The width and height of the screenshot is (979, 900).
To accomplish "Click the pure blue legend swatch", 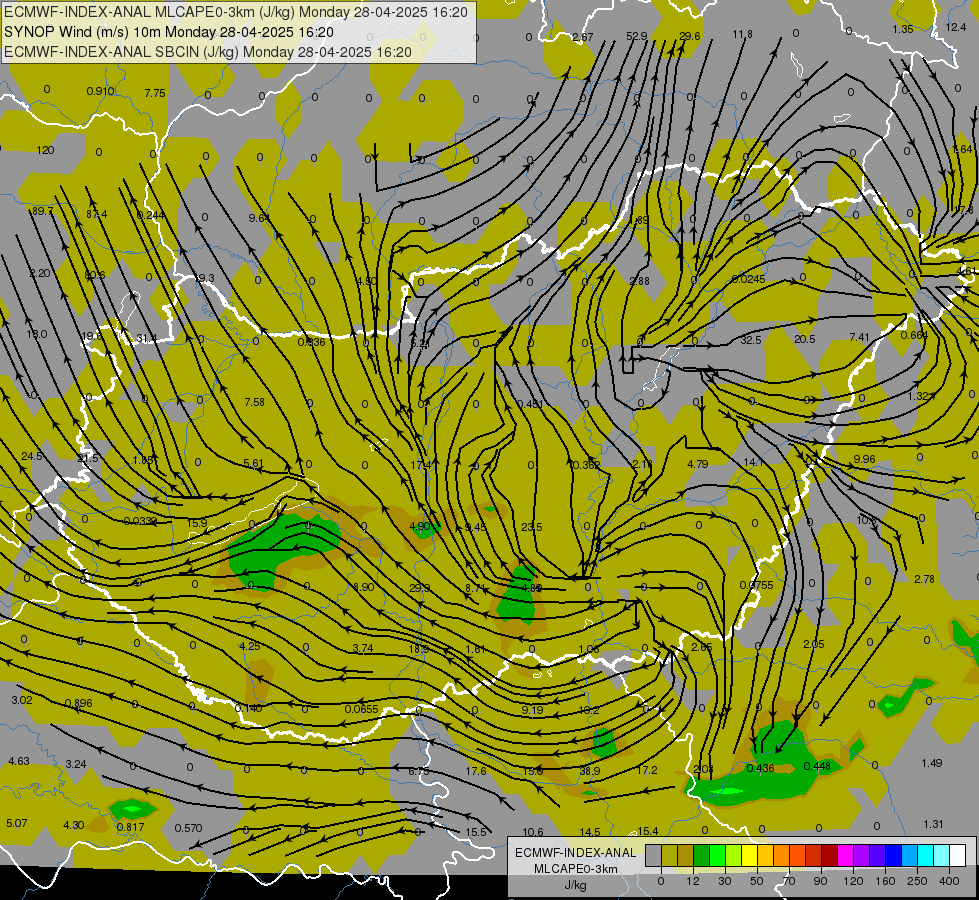I will 893,856.
